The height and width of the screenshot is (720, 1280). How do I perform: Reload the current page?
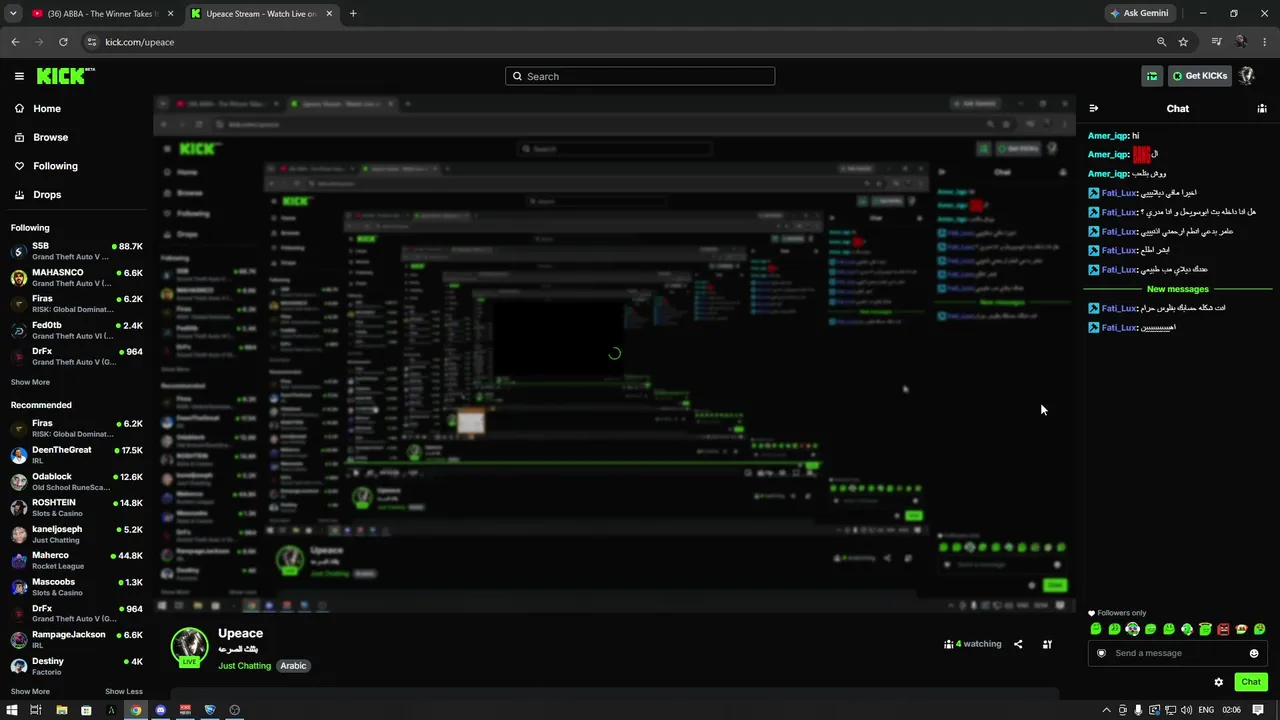click(x=63, y=42)
